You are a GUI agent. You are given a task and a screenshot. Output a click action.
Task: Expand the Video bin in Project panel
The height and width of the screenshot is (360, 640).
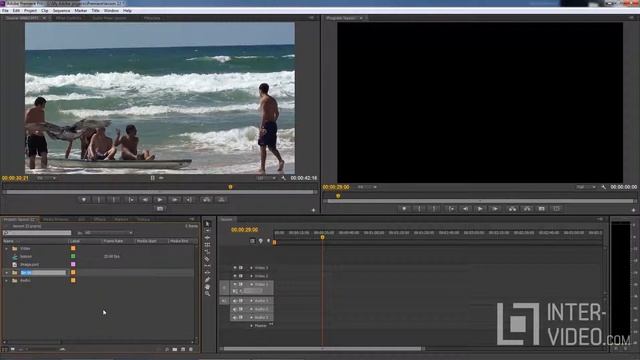6,248
